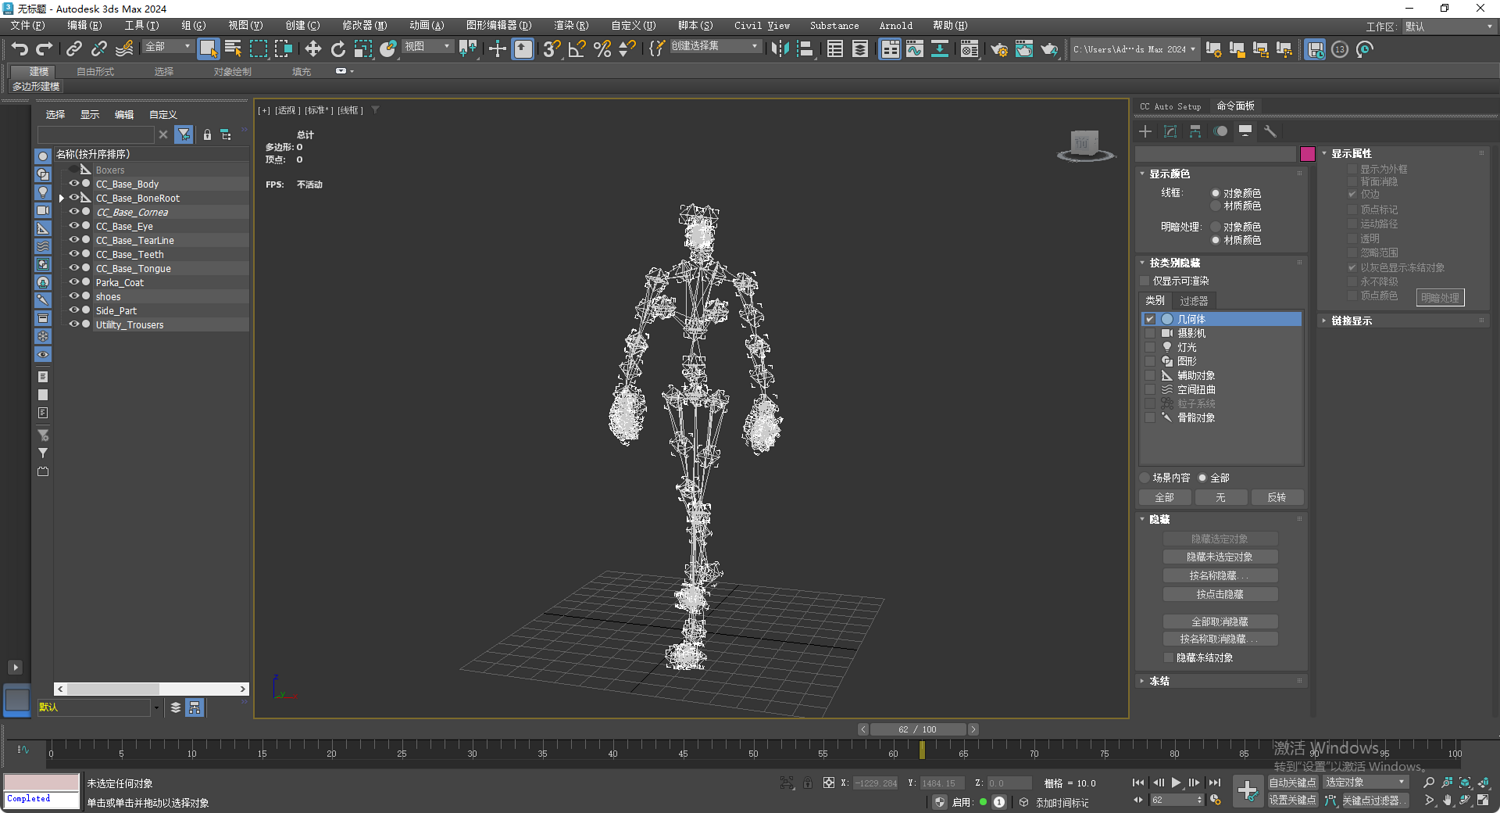The image size is (1500, 813).
Task: Play the animation
Action: coord(1176,783)
